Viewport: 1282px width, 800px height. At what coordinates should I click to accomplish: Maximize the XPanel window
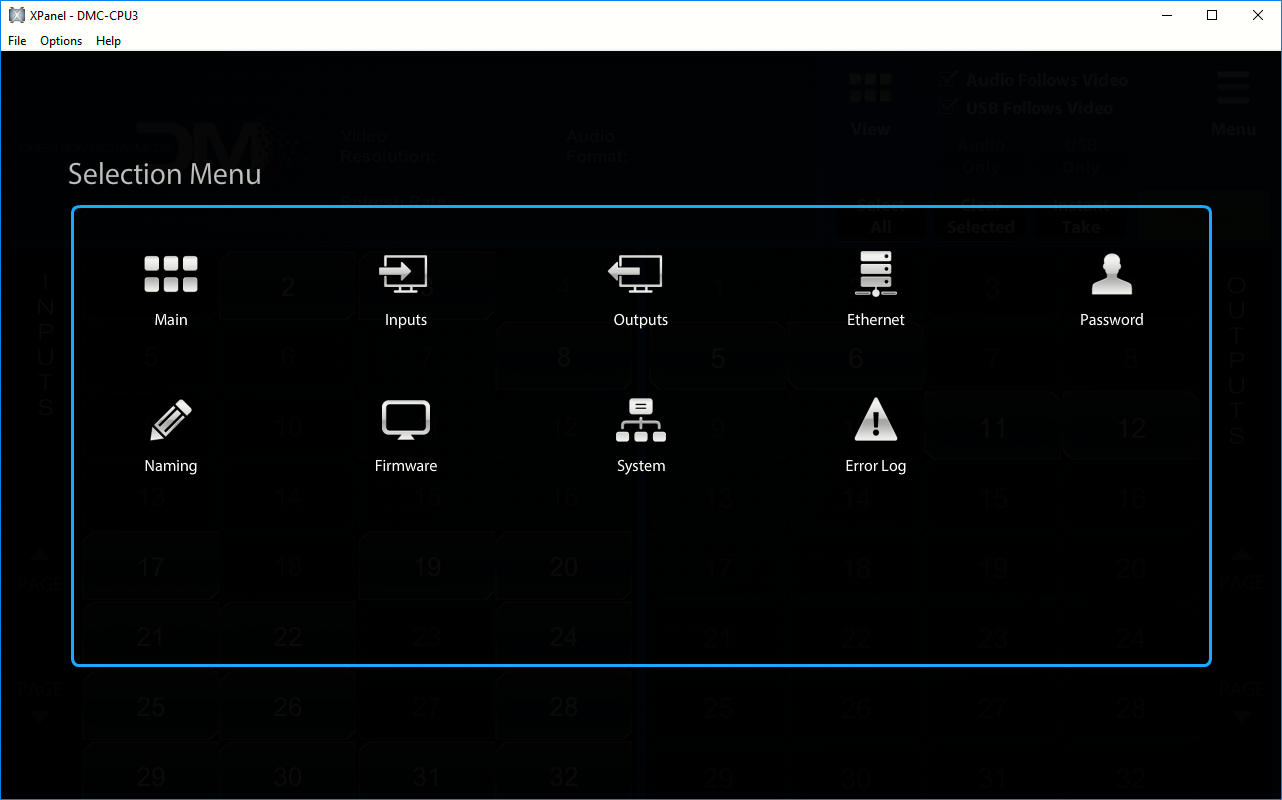1212,15
